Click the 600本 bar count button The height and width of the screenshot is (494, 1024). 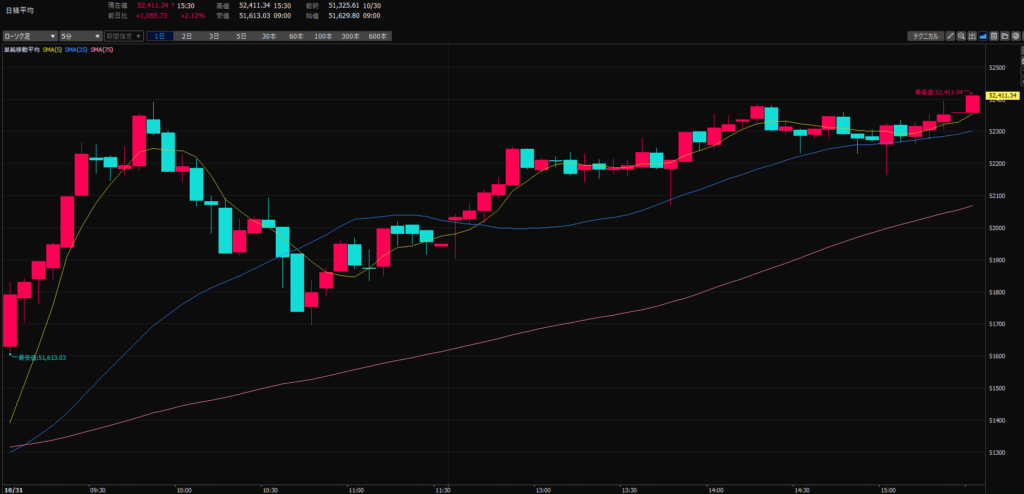(x=377, y=36)
